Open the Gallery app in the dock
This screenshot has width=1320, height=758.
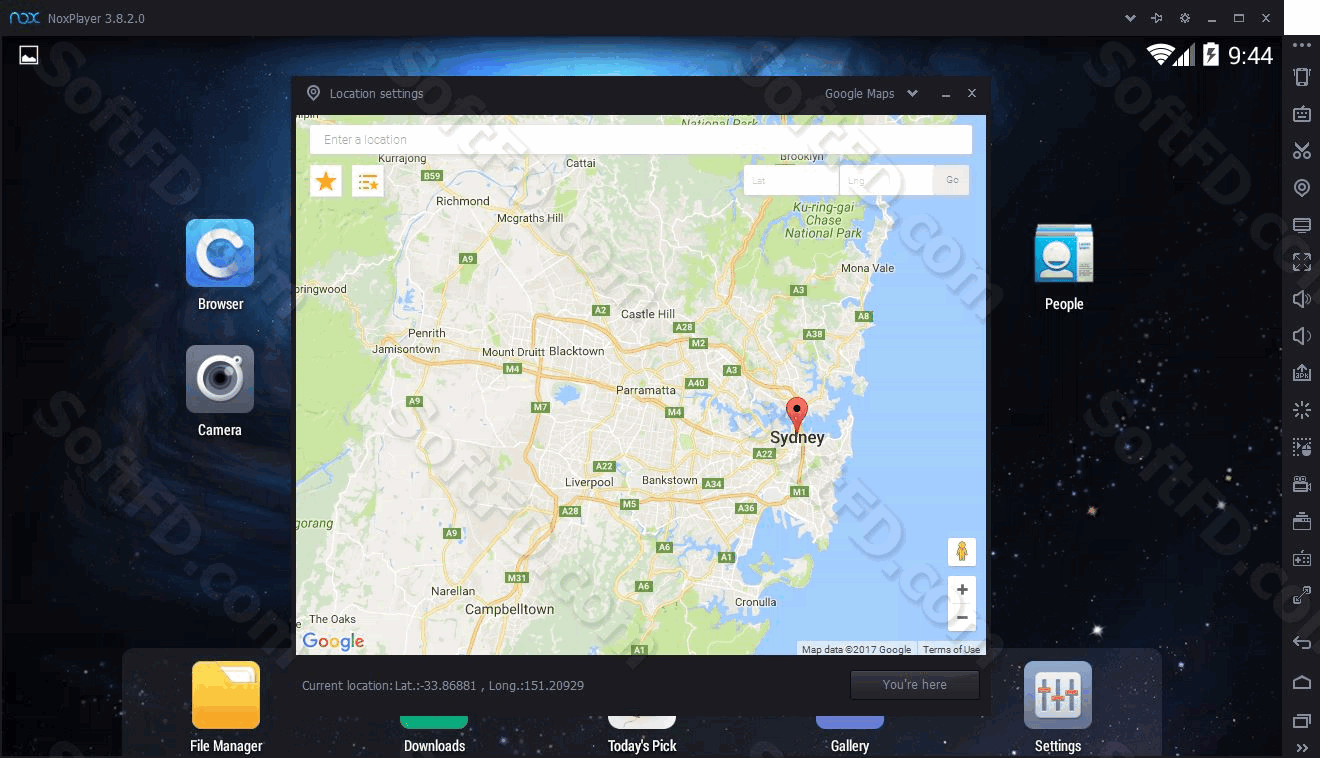[850, 722]
